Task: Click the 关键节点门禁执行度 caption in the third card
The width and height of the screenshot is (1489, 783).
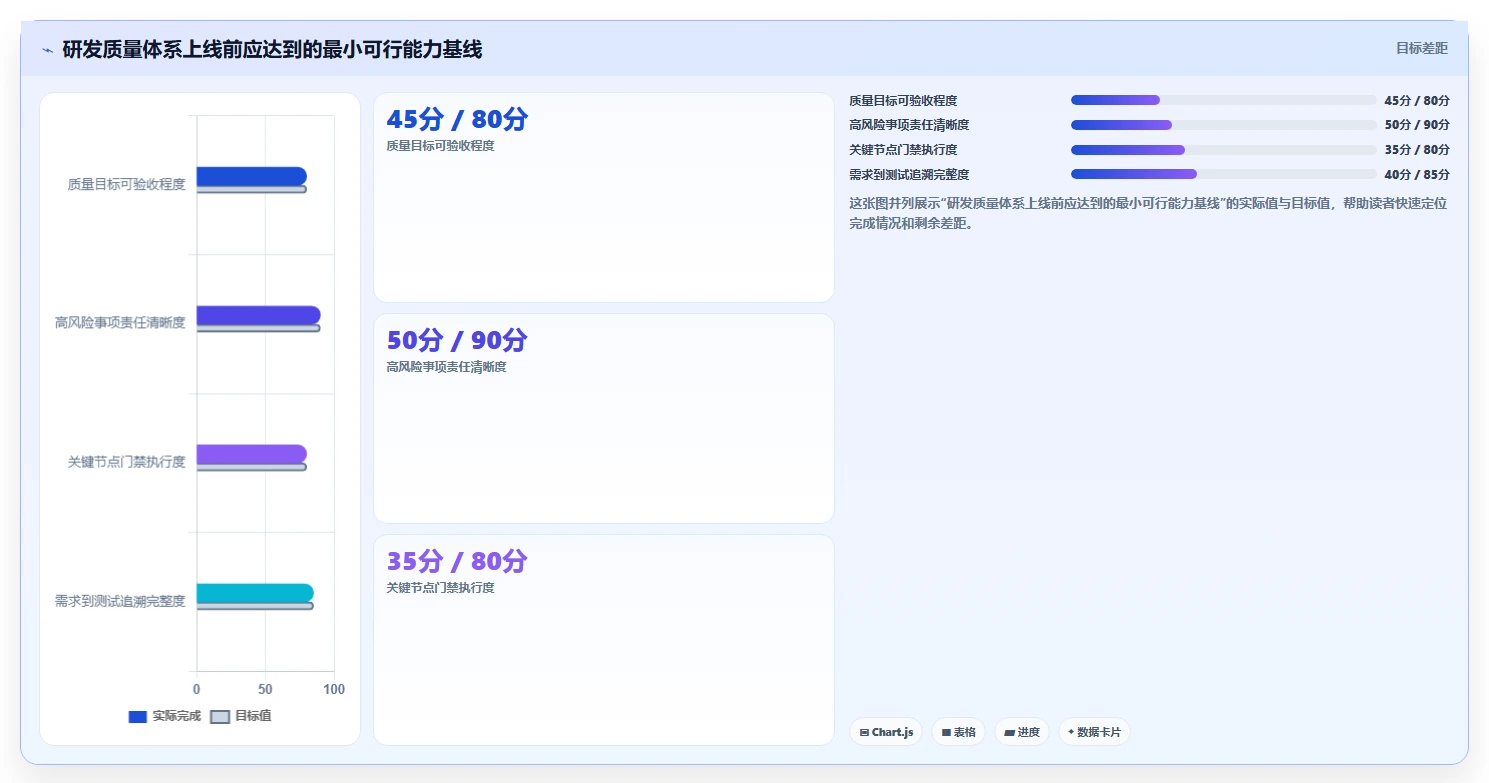Action: pyautogui.click(x=441, y=588)
